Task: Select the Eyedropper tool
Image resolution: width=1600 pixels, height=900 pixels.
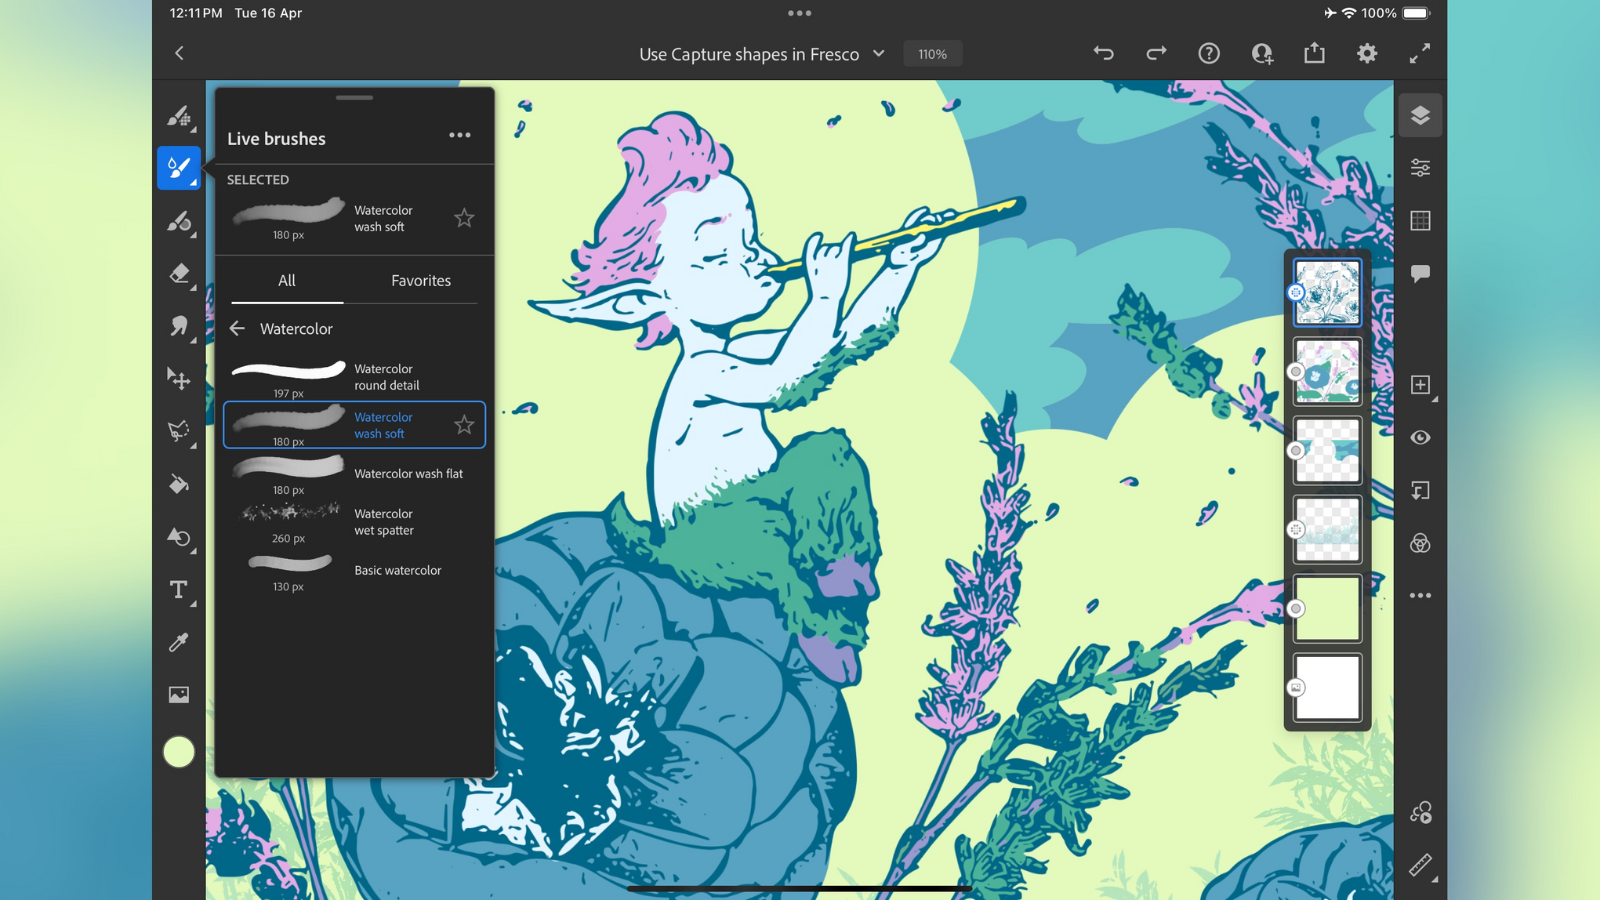Action: [179, 642]
